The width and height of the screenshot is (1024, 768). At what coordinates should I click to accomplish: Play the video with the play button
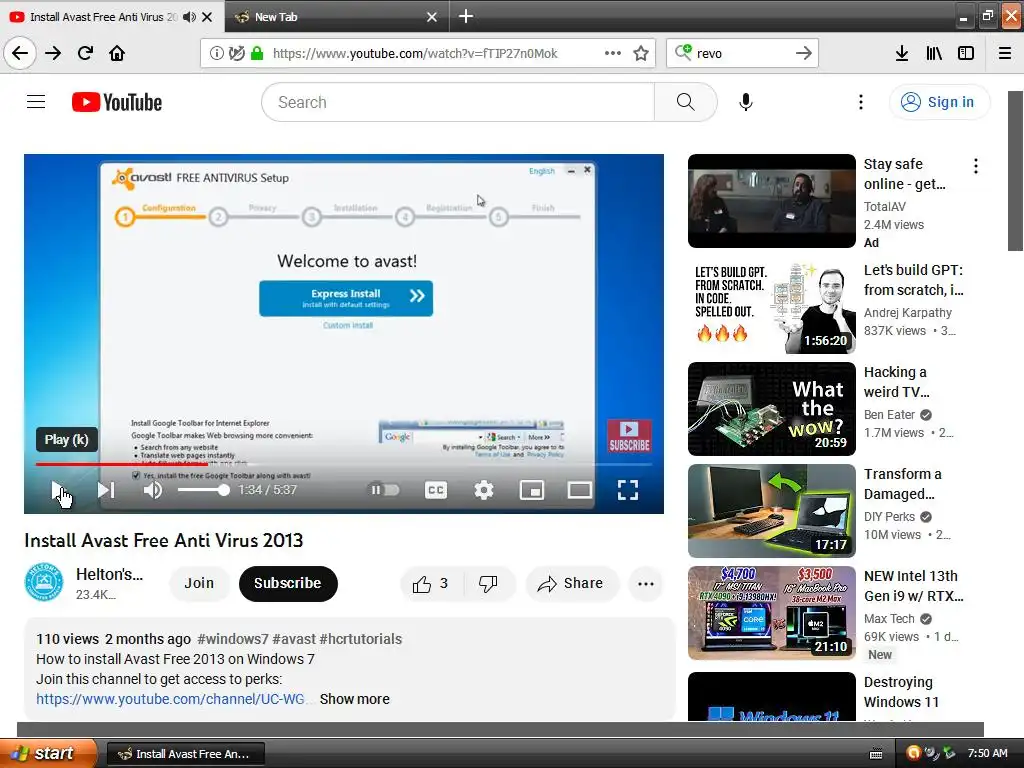click(57, 490)
